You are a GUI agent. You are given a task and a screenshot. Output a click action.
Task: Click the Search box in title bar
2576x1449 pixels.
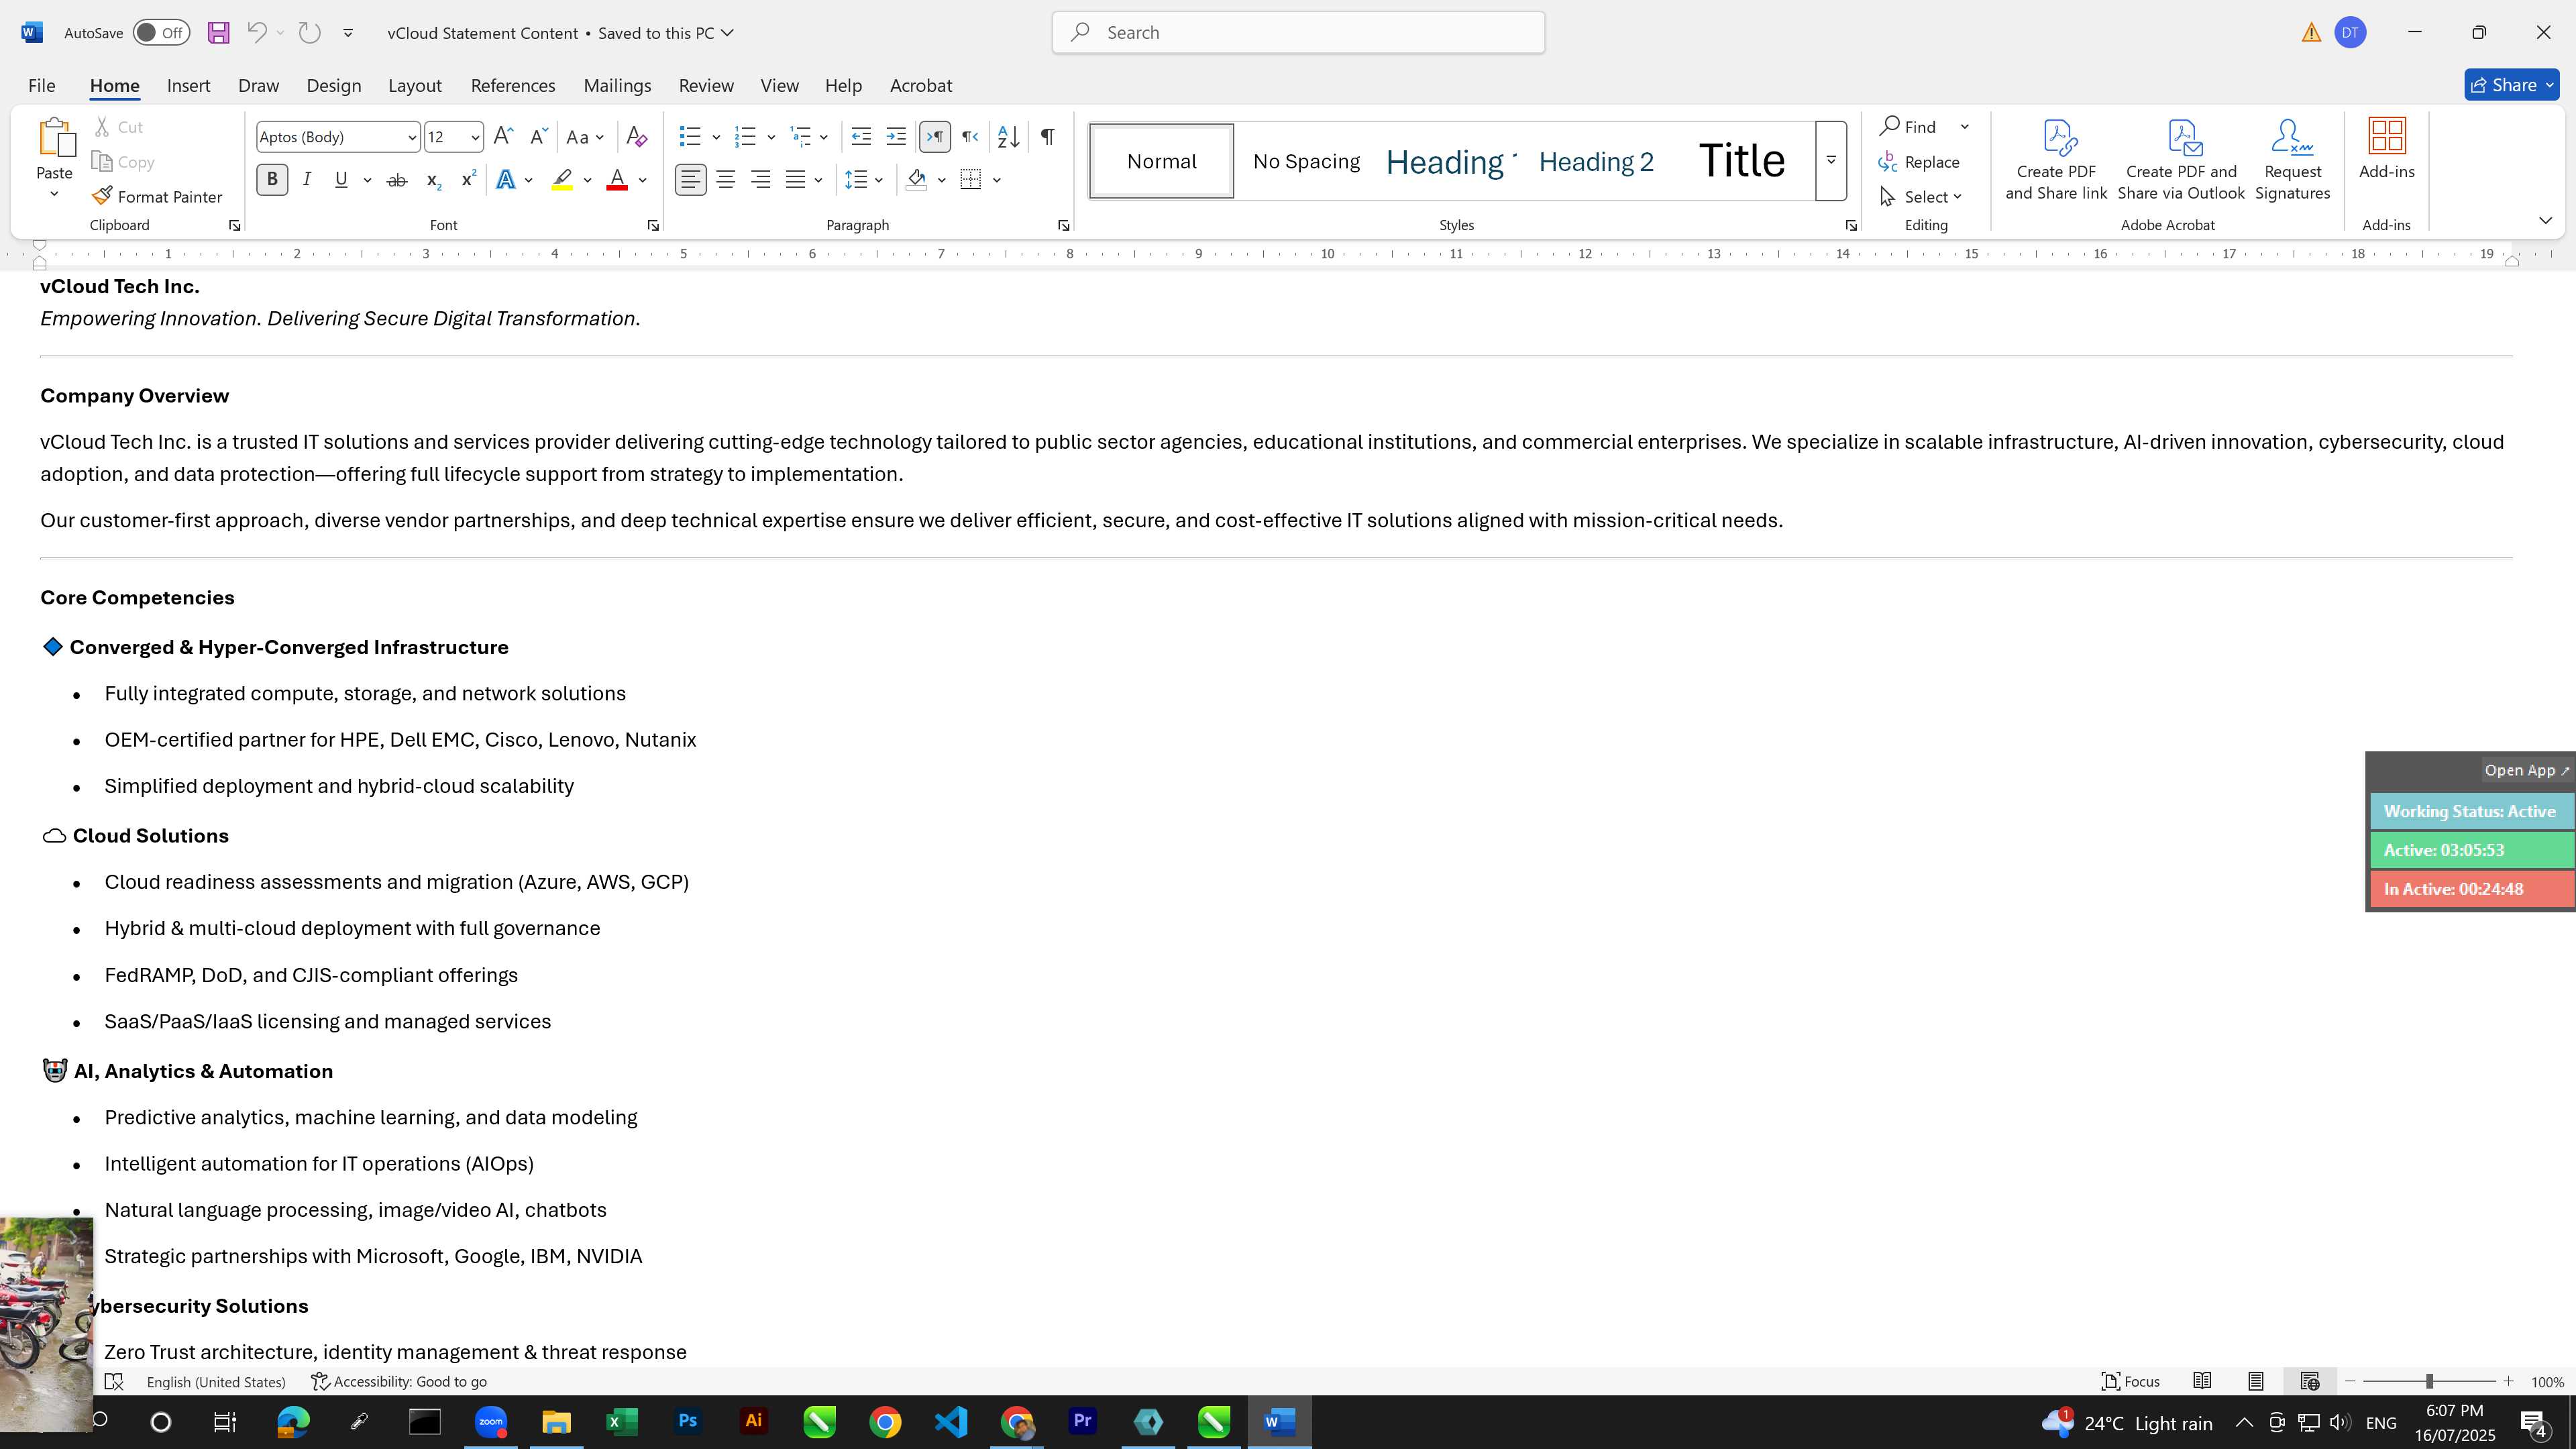pos(1298,33)
